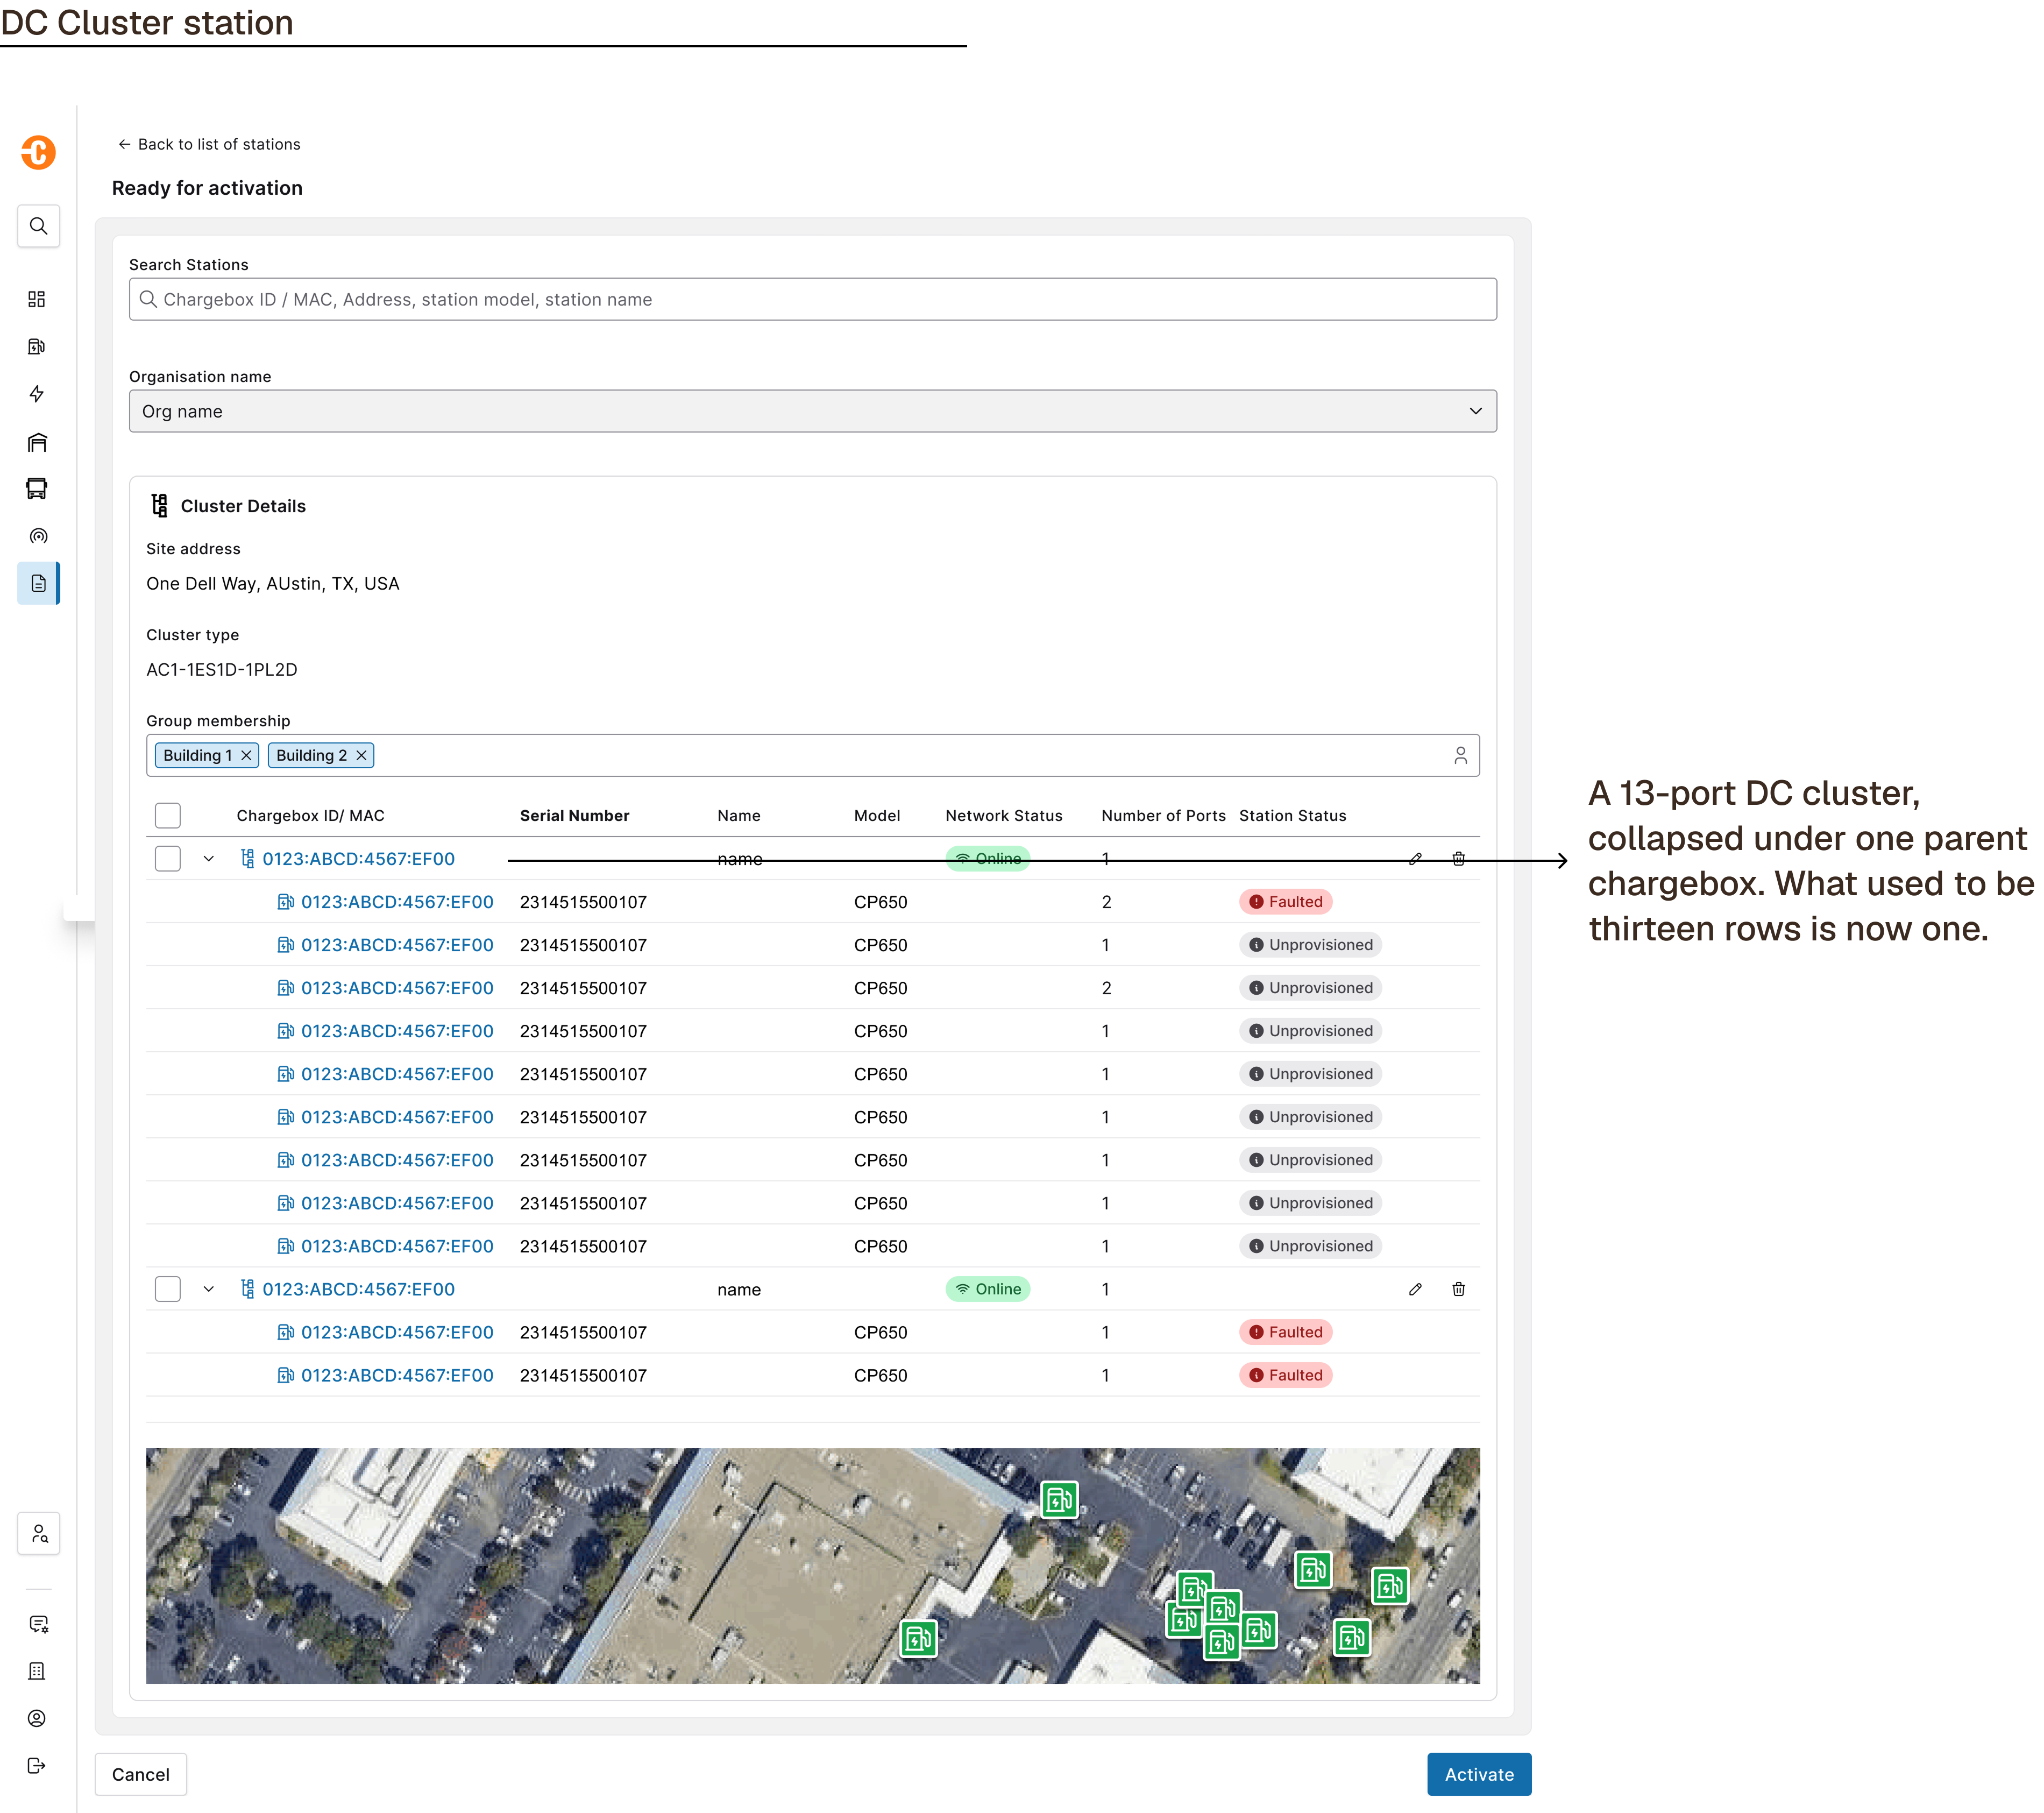Check the first parent chargebox row checkbox

pos(168,859)
